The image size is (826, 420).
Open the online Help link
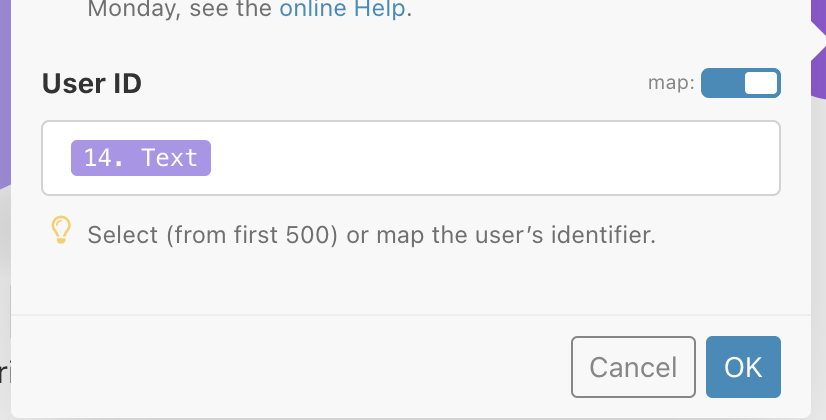(x=342, y=8)
